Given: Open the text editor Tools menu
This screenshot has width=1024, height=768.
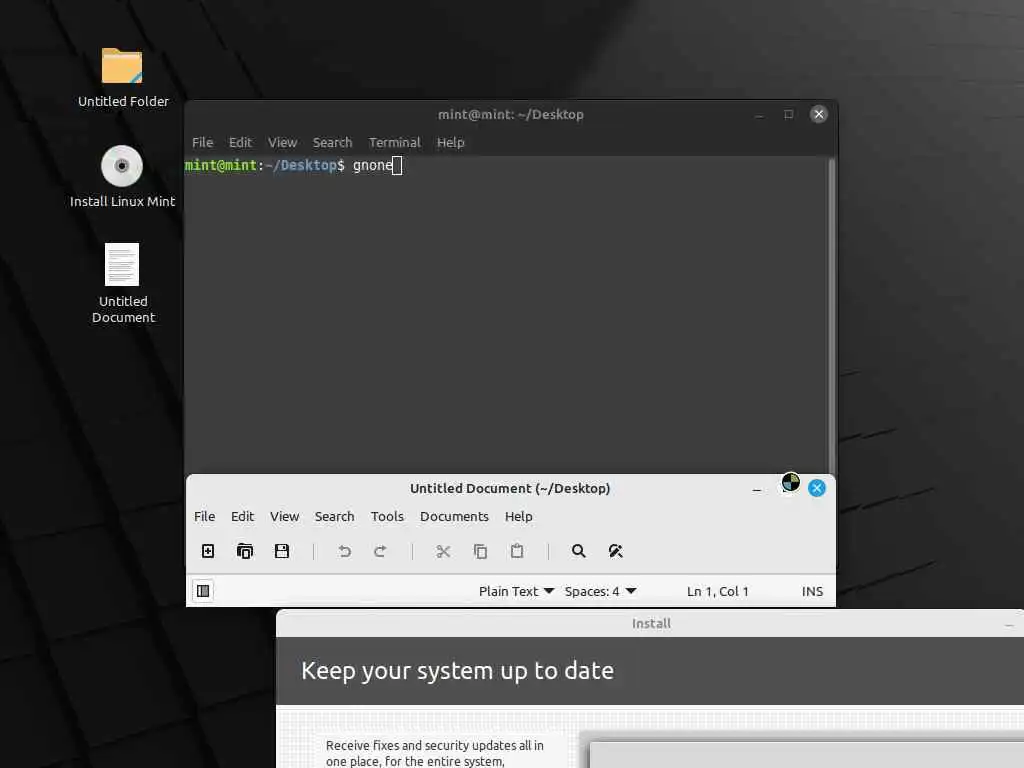Looking at the screenshot, I should (387, 517).
